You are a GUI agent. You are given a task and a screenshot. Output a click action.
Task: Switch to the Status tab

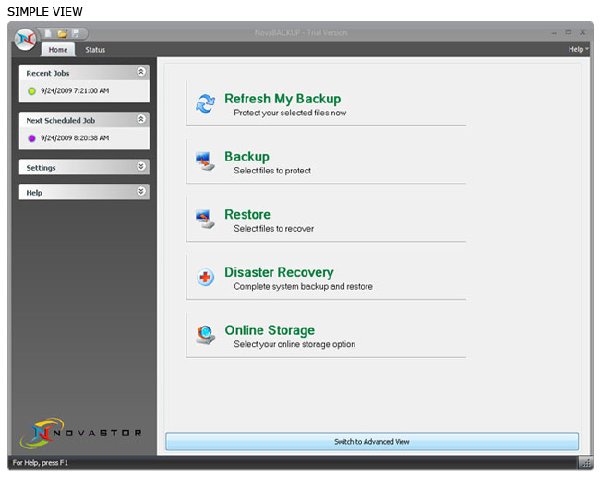tap(95, 50)
